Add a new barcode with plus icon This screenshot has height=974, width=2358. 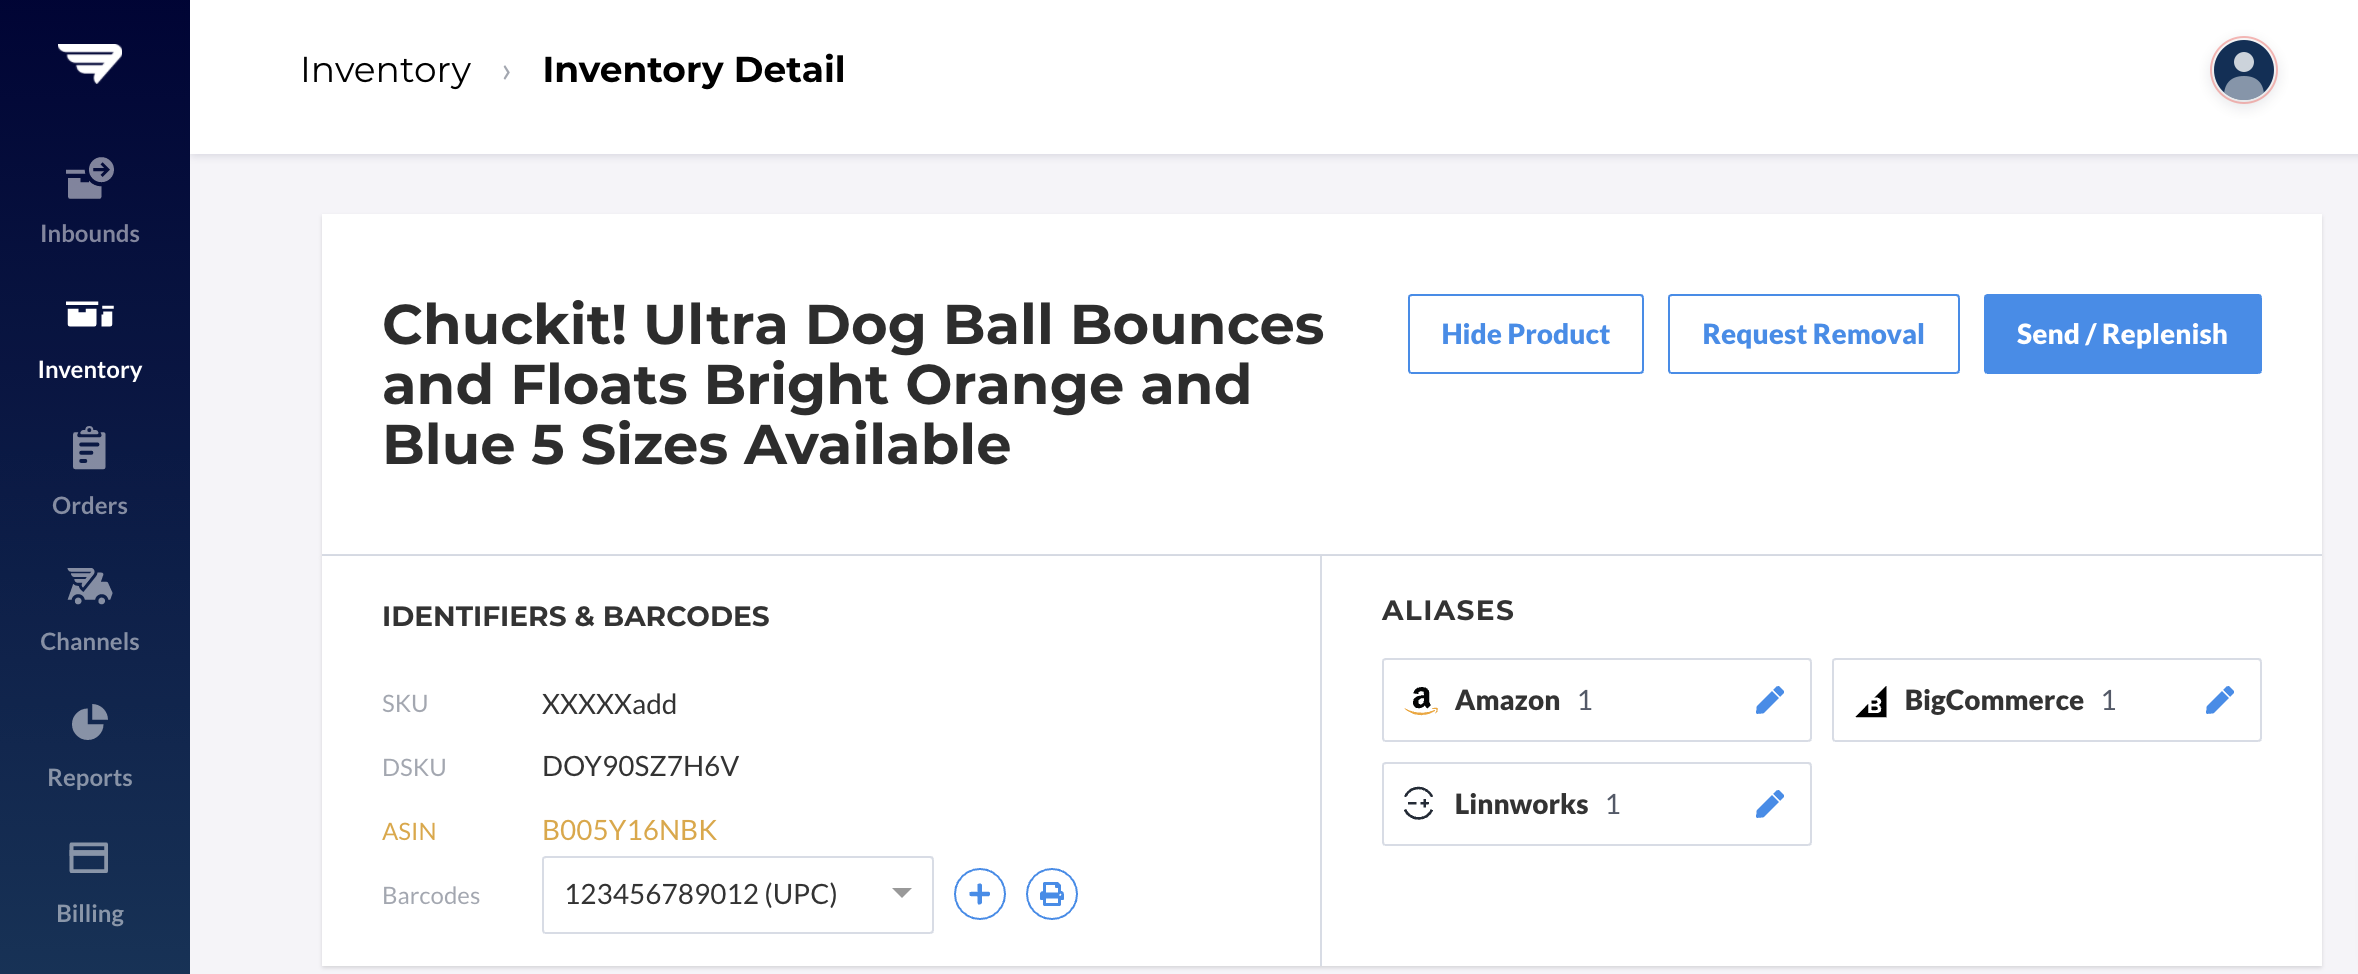click(980, 894)
